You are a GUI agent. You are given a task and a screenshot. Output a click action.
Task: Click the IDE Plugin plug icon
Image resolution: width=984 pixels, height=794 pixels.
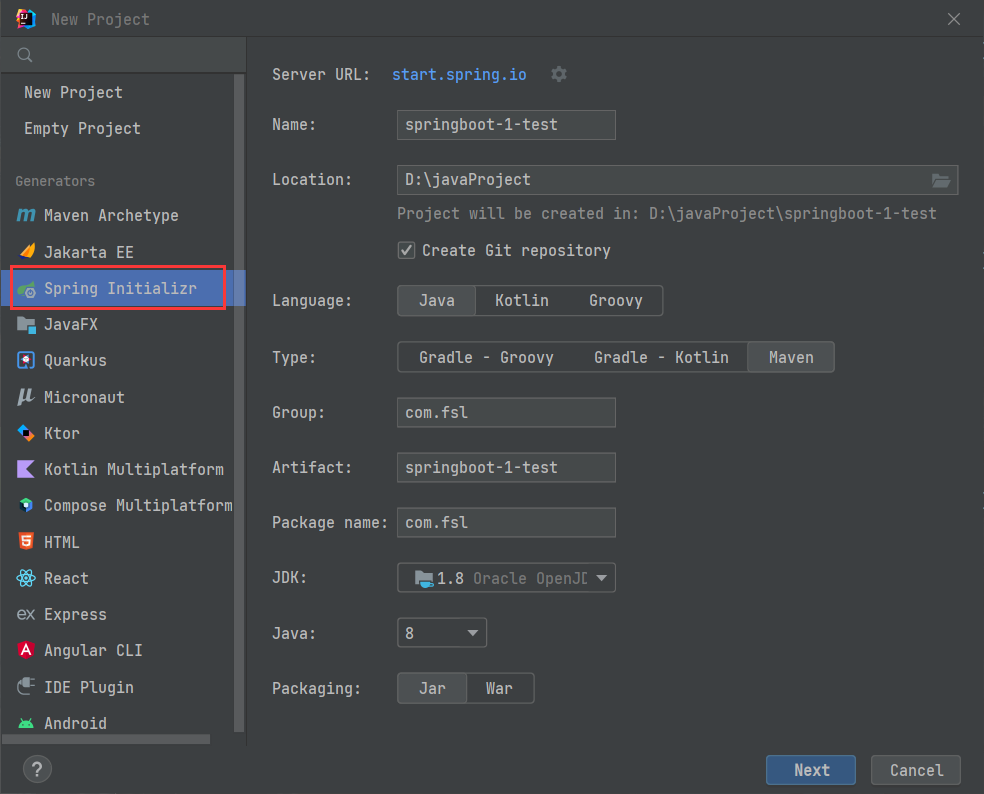pyautogui.click(x=26, y=686)
